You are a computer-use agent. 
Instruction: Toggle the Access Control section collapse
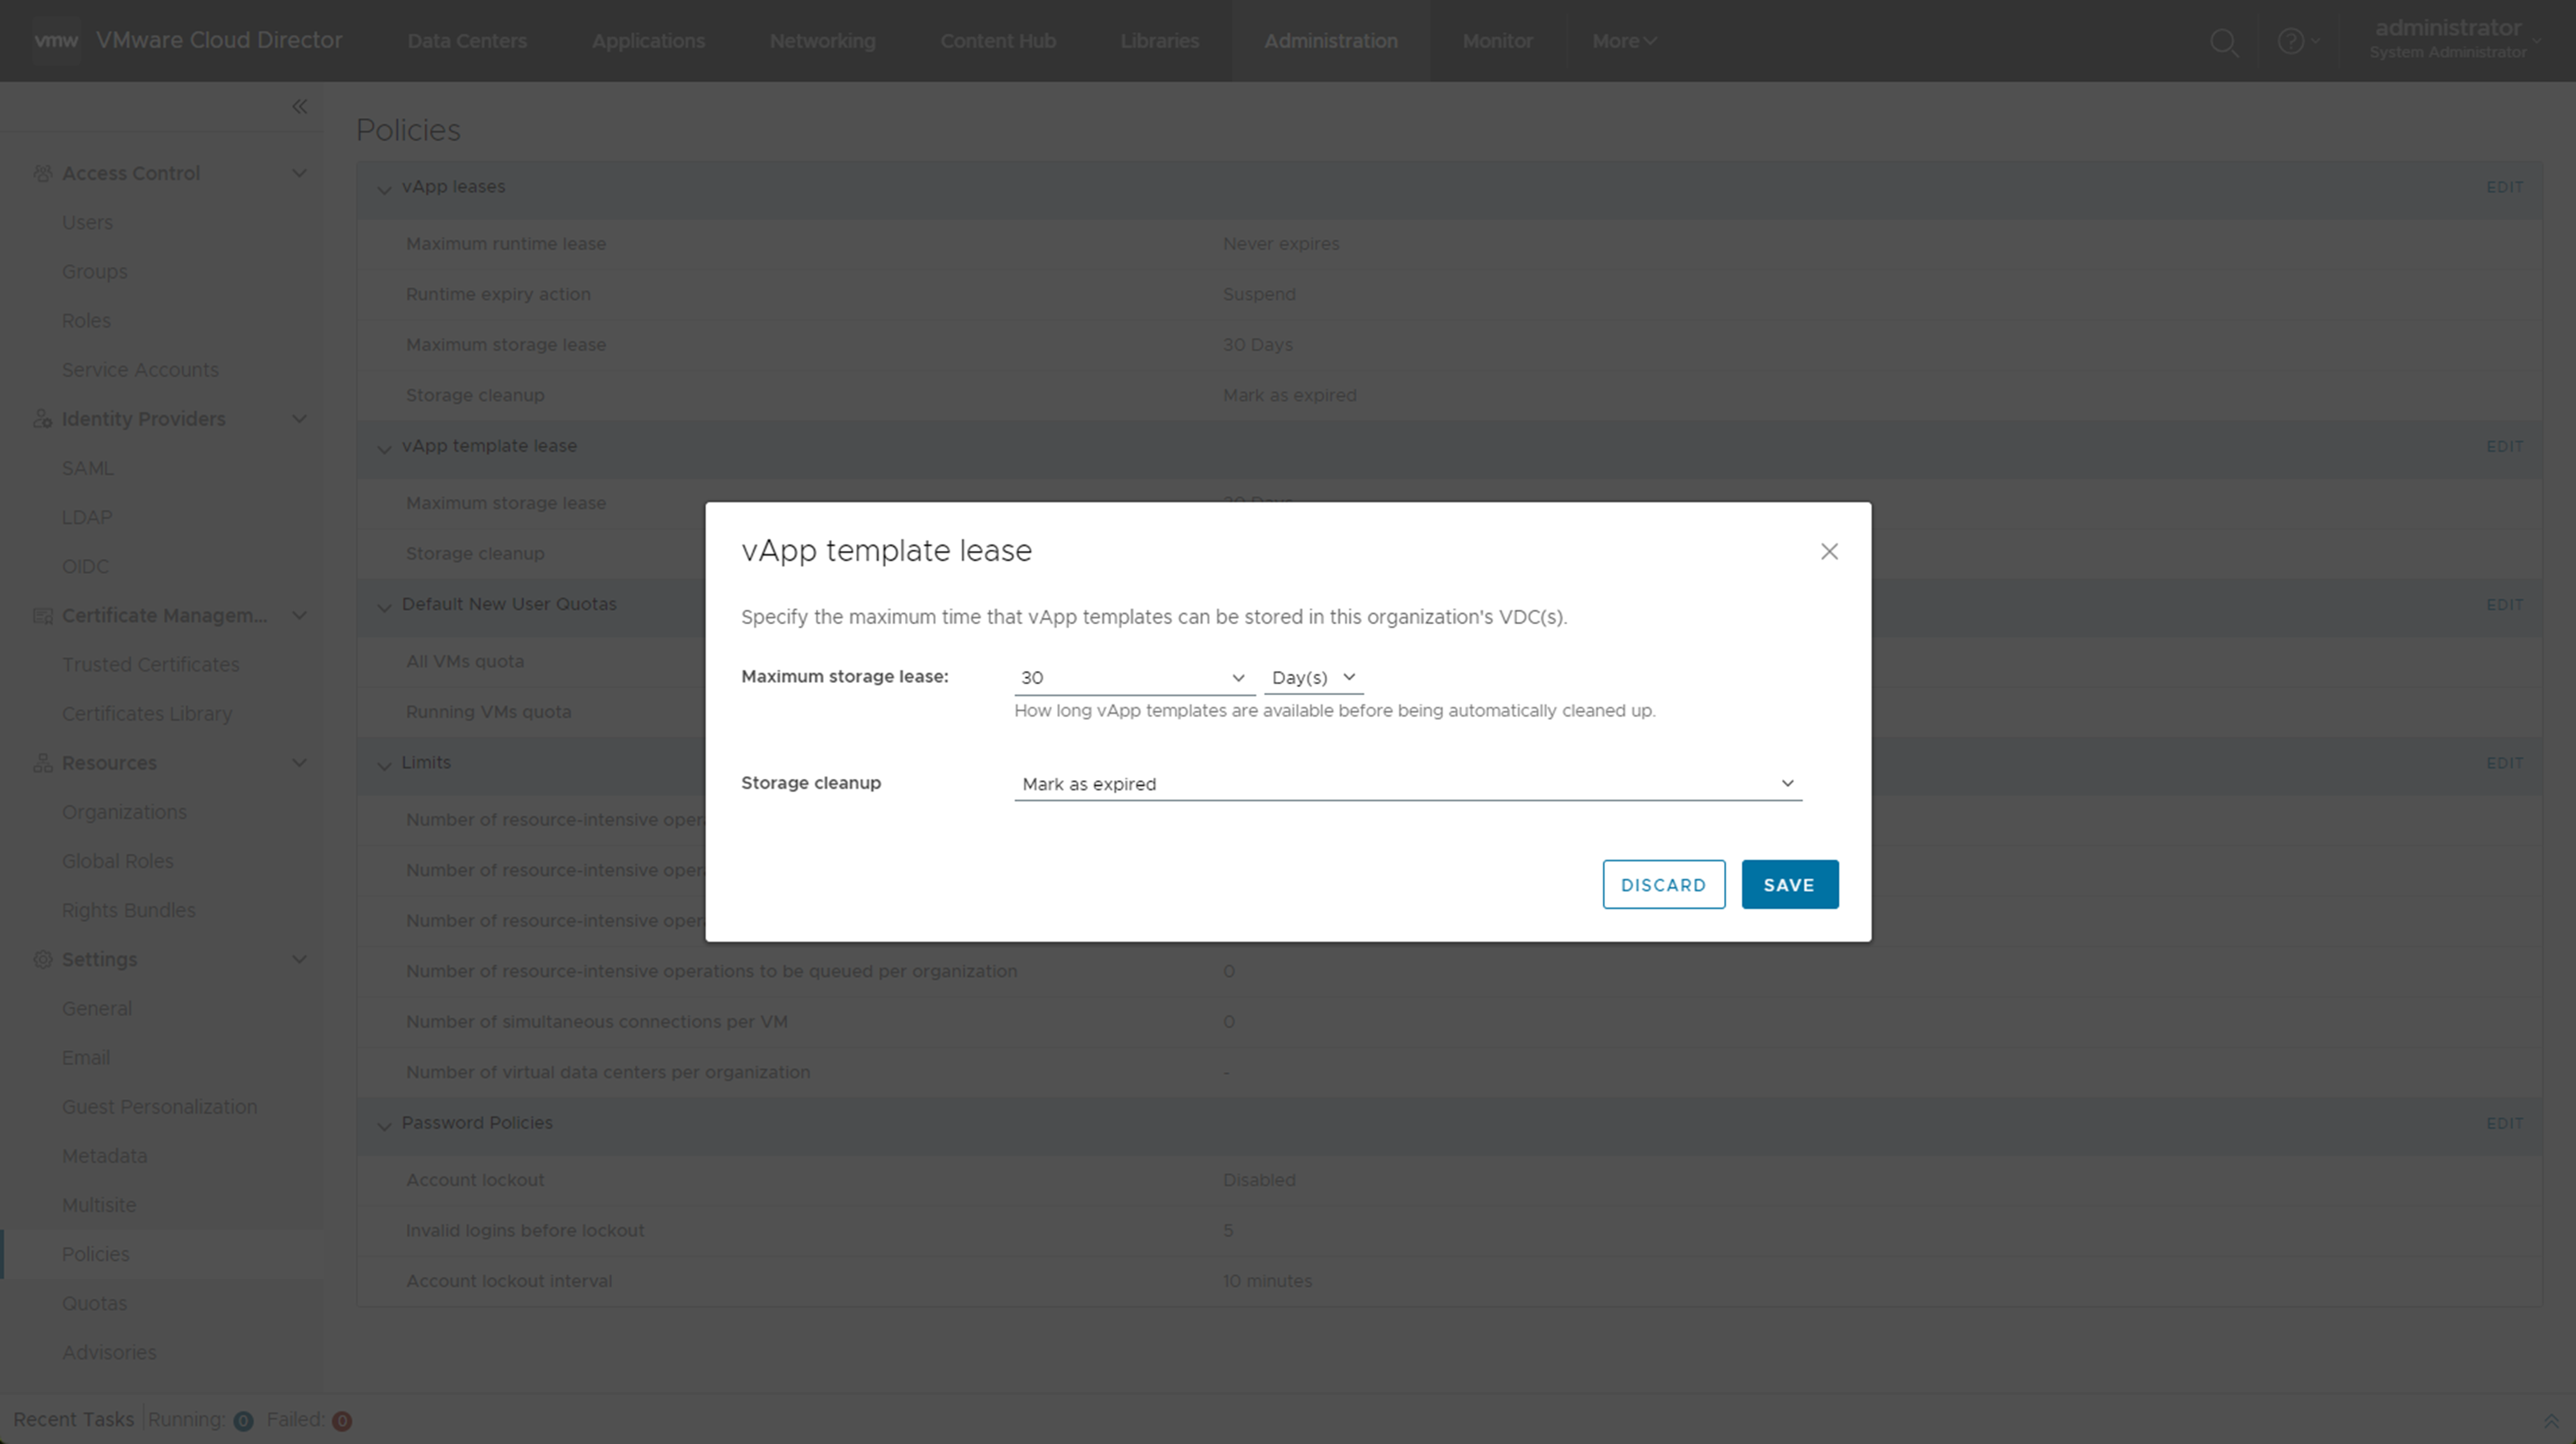tap(299, 173)
